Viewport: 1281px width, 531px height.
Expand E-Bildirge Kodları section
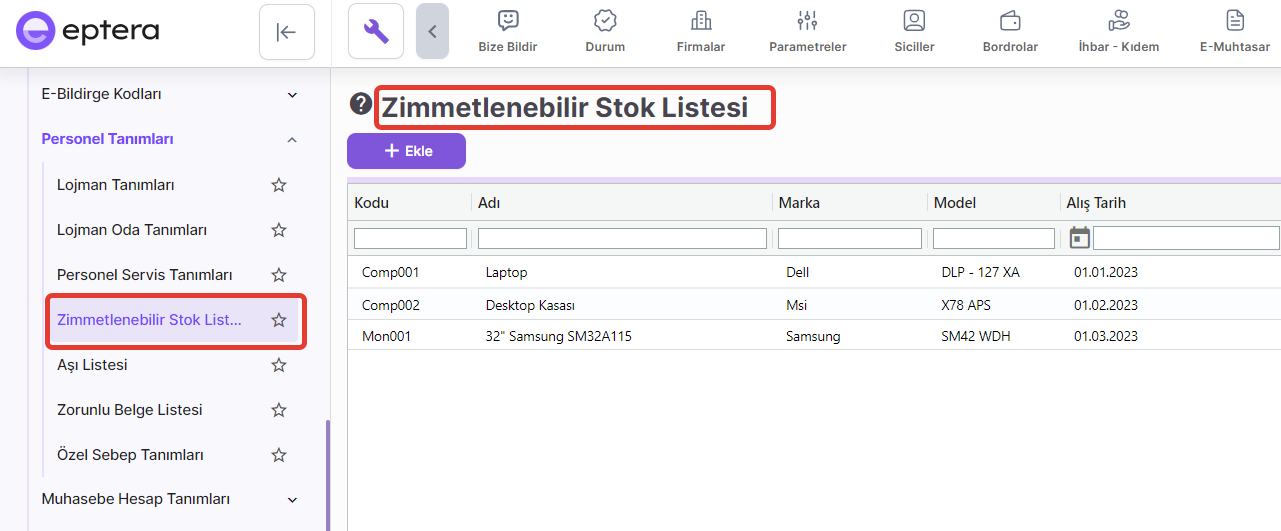[292, 95]
